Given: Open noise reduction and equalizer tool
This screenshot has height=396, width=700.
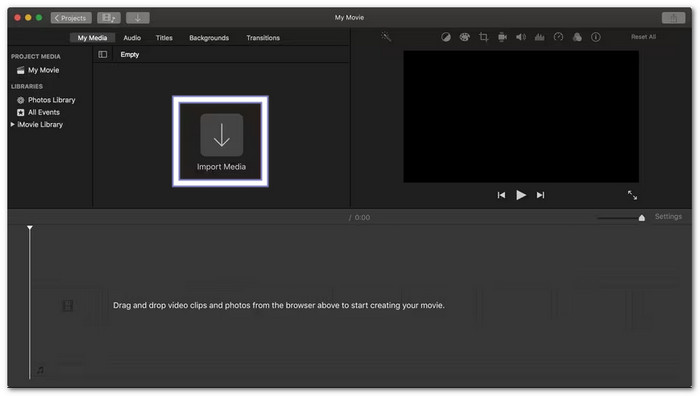Looking at the screenshot, I should click(540, 37).
